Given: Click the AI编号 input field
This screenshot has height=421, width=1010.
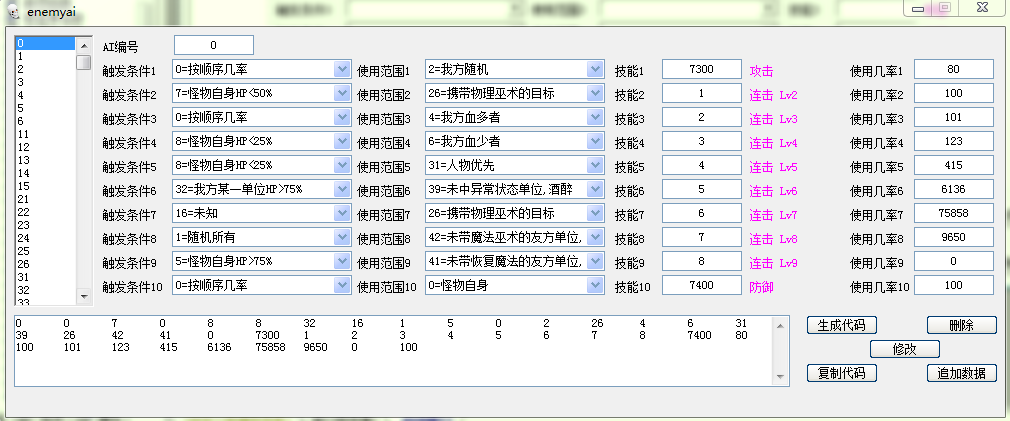Looking at the screenshot, I should pos(213,46).
